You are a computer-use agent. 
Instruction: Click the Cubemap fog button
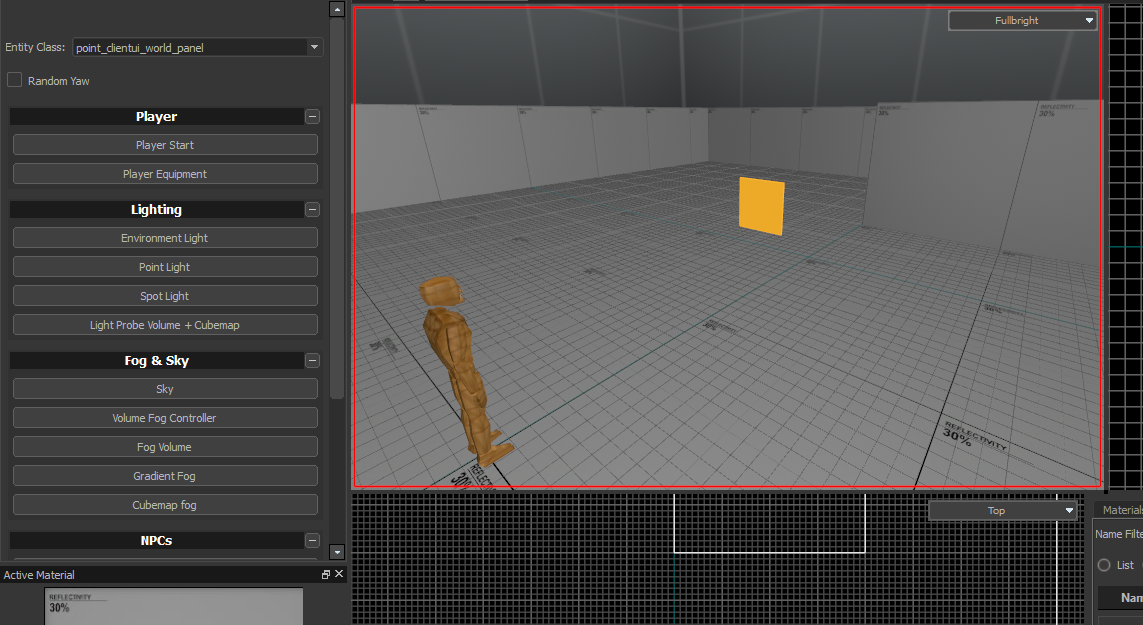pyautogui.click(x=165, y=505)
